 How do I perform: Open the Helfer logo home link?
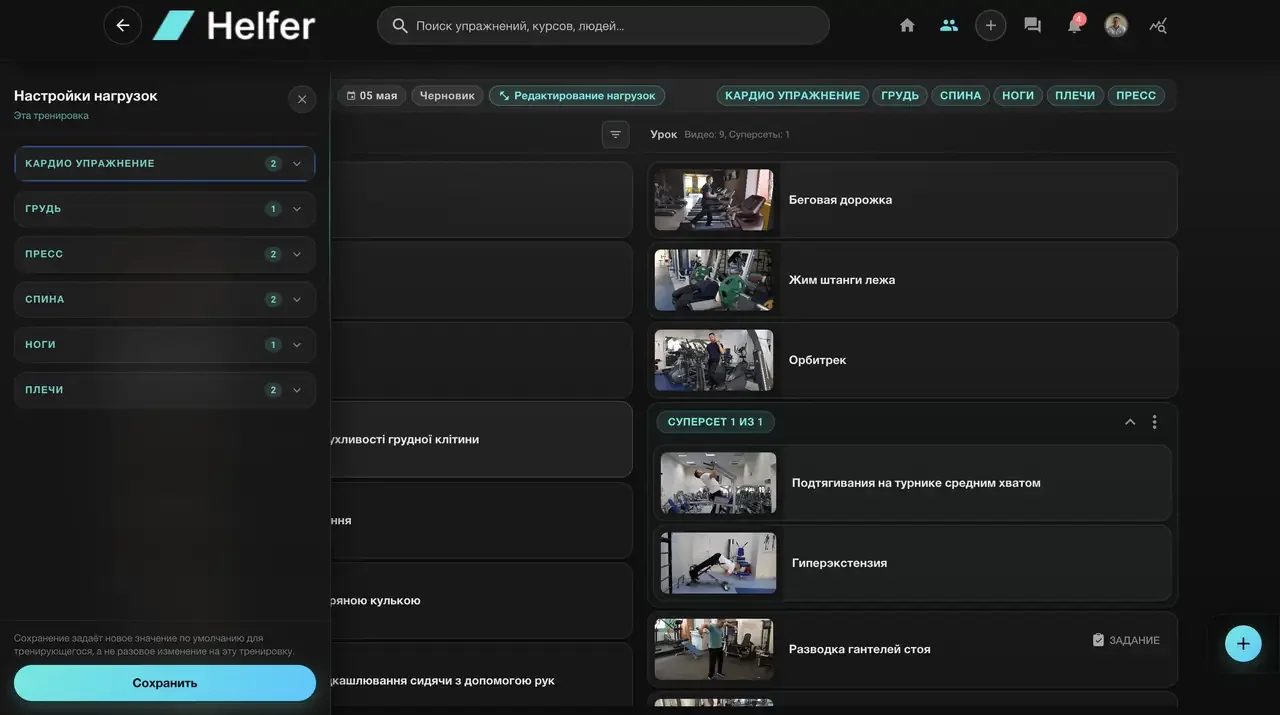[234, 26]
